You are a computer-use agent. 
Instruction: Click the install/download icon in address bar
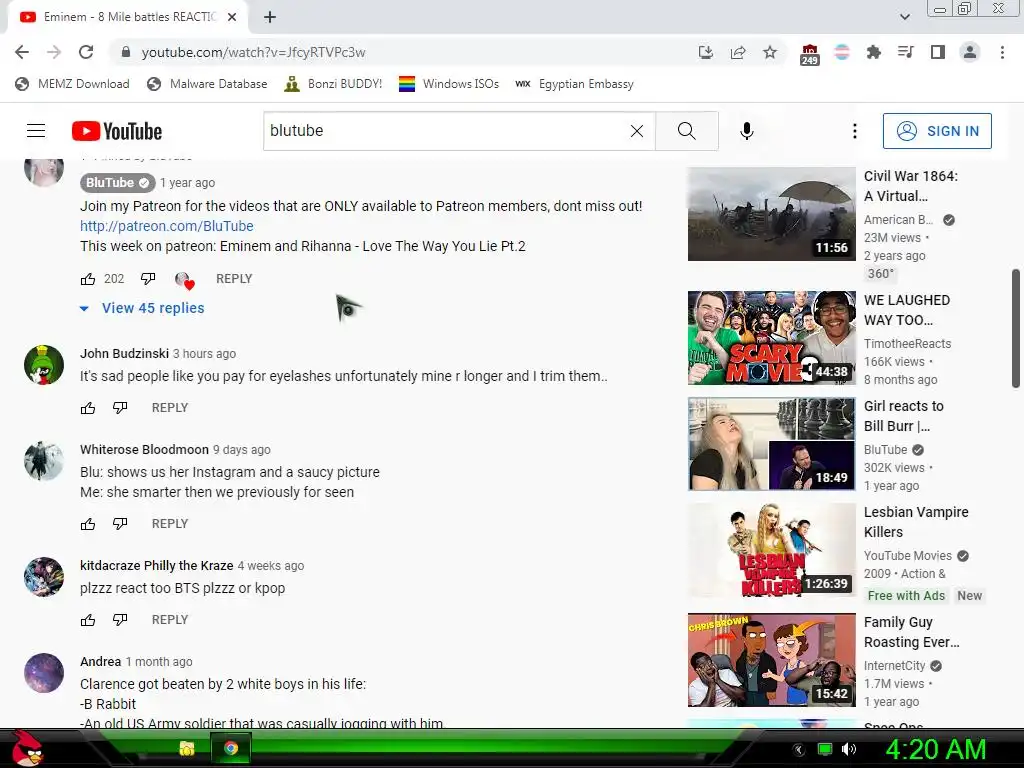tap(705, 52)
